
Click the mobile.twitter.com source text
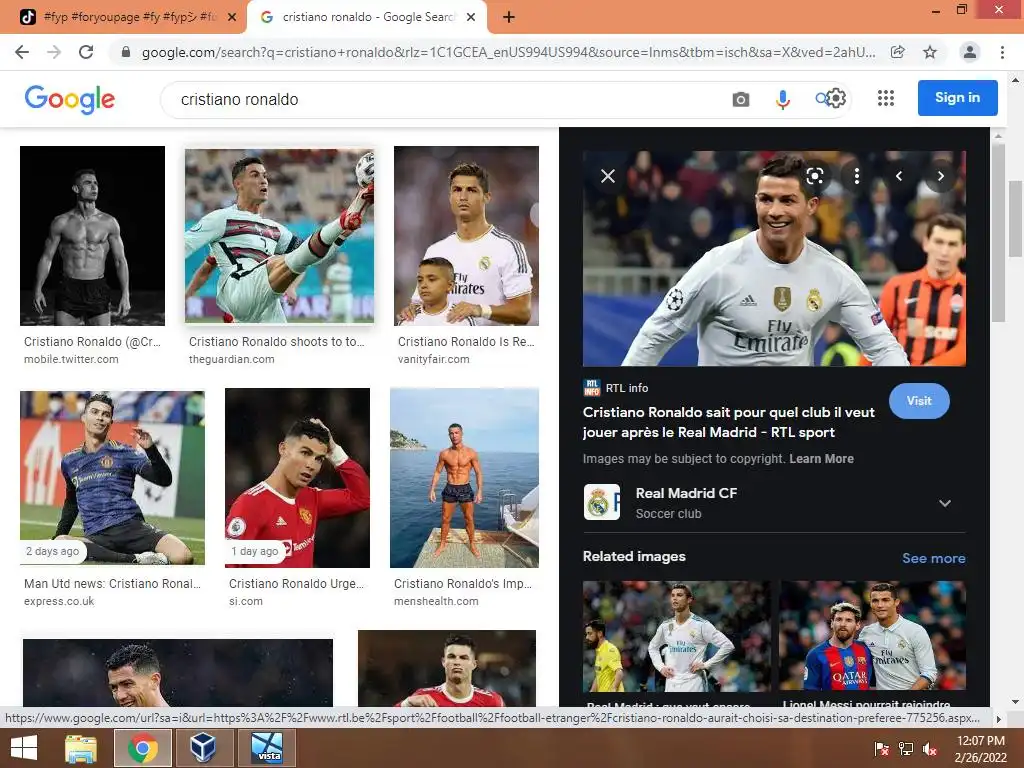[71, 359]
